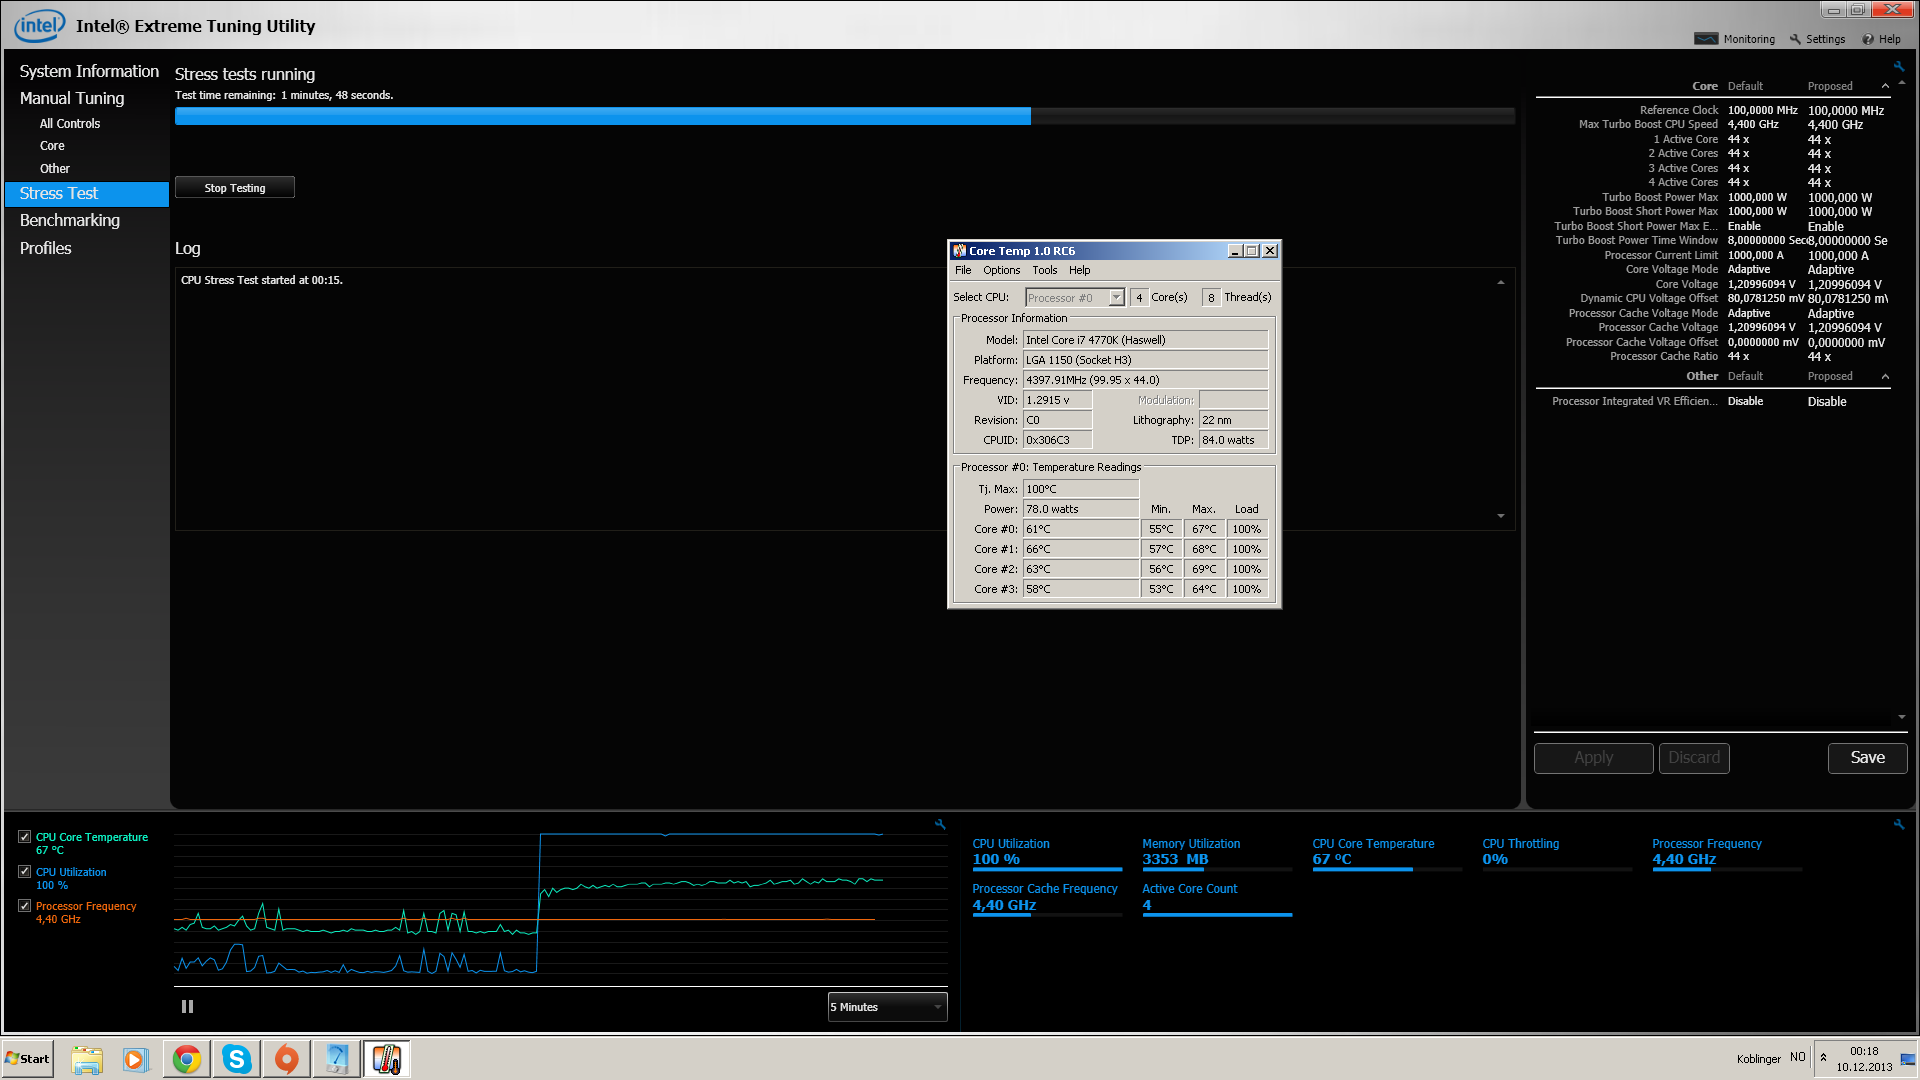The image size is (1920, 1080).
Task: Open the Manual Tuning section
Action: pyautogui.click(x=72, y=98)
